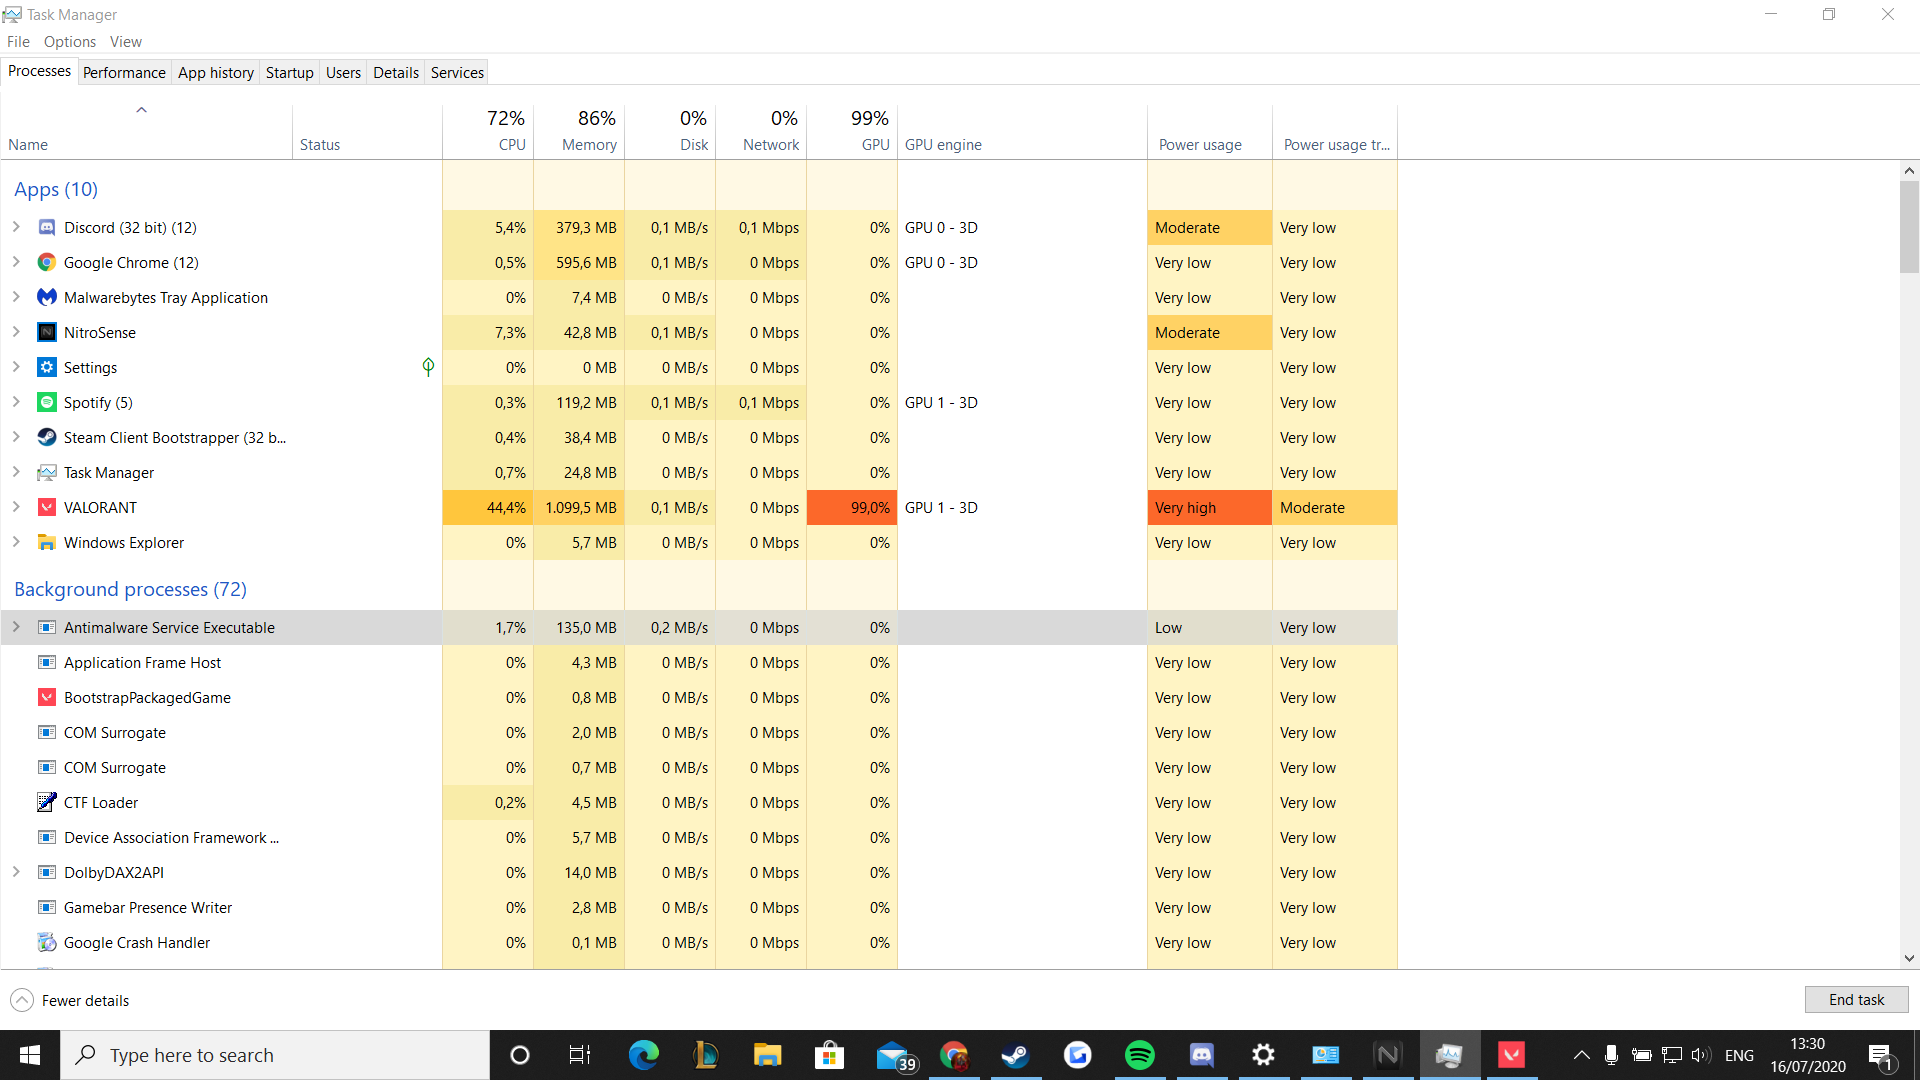Click the Settings process gear icon
The height and width of the screenshot is (1080, 1920).
point(47,368)
